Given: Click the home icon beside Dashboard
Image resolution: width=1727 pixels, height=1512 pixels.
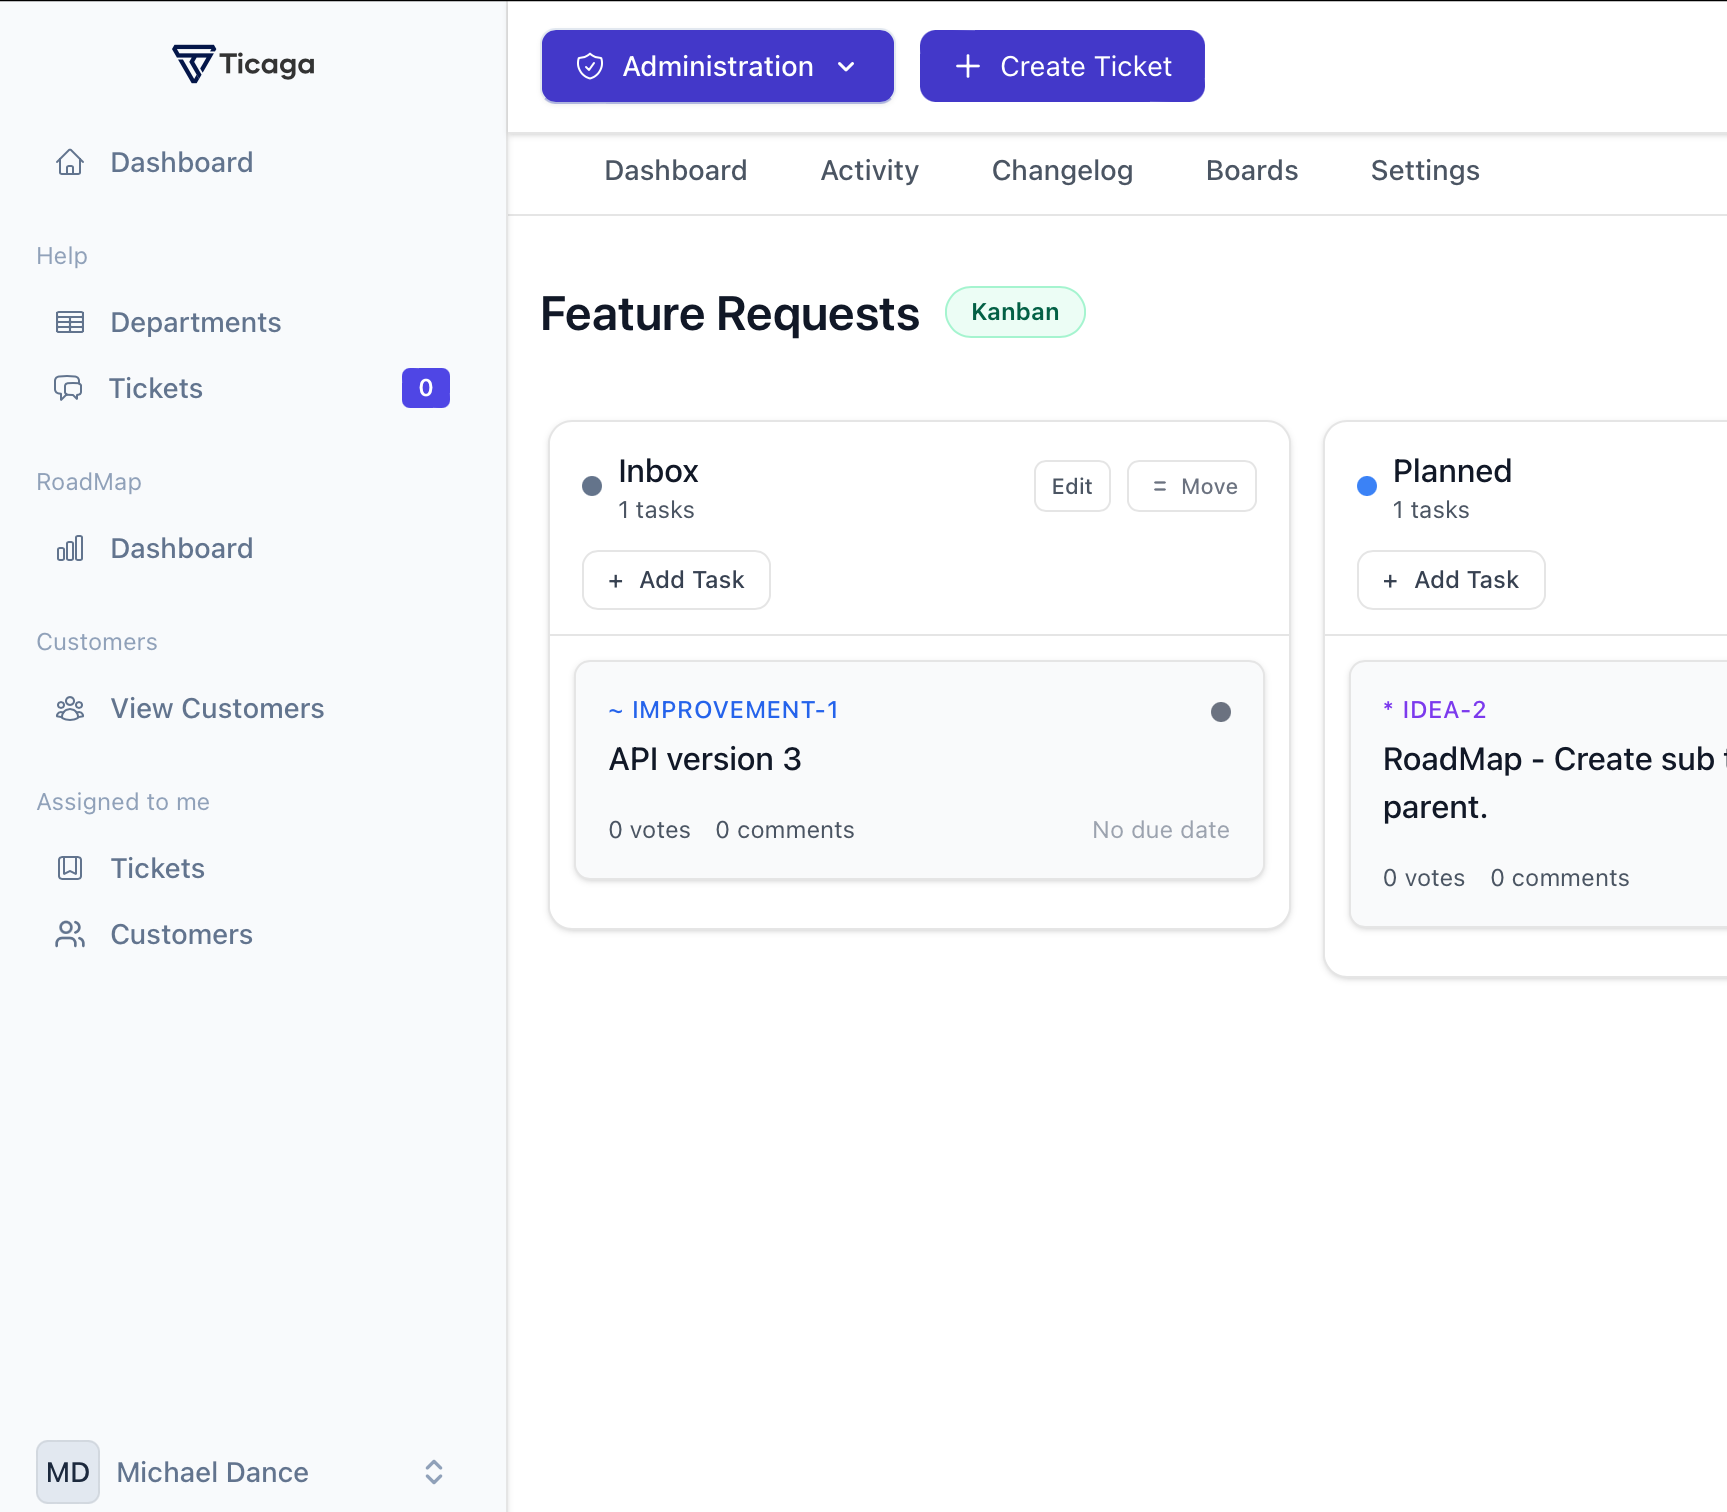Looking at the screenshot, I should (x=70, y=162).
